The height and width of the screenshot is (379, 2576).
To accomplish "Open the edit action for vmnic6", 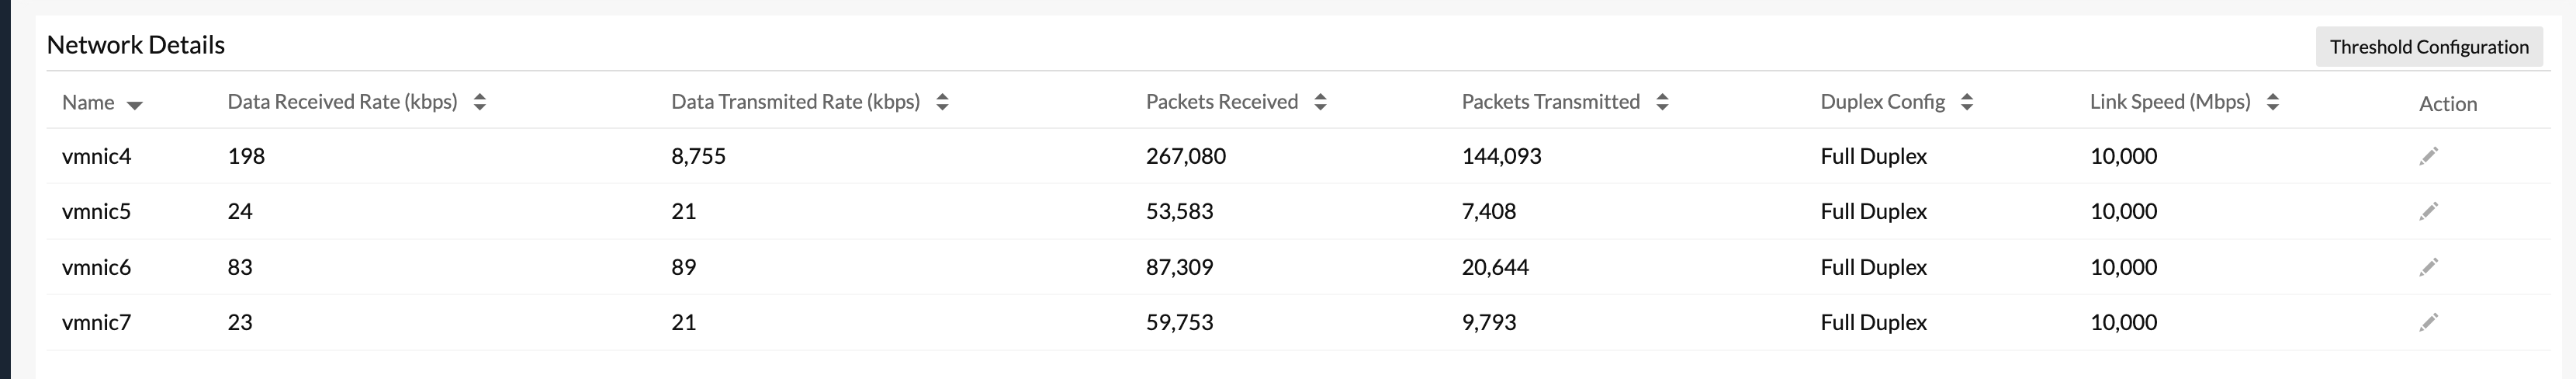I will pyautogui.click(x=2428, y=267).
